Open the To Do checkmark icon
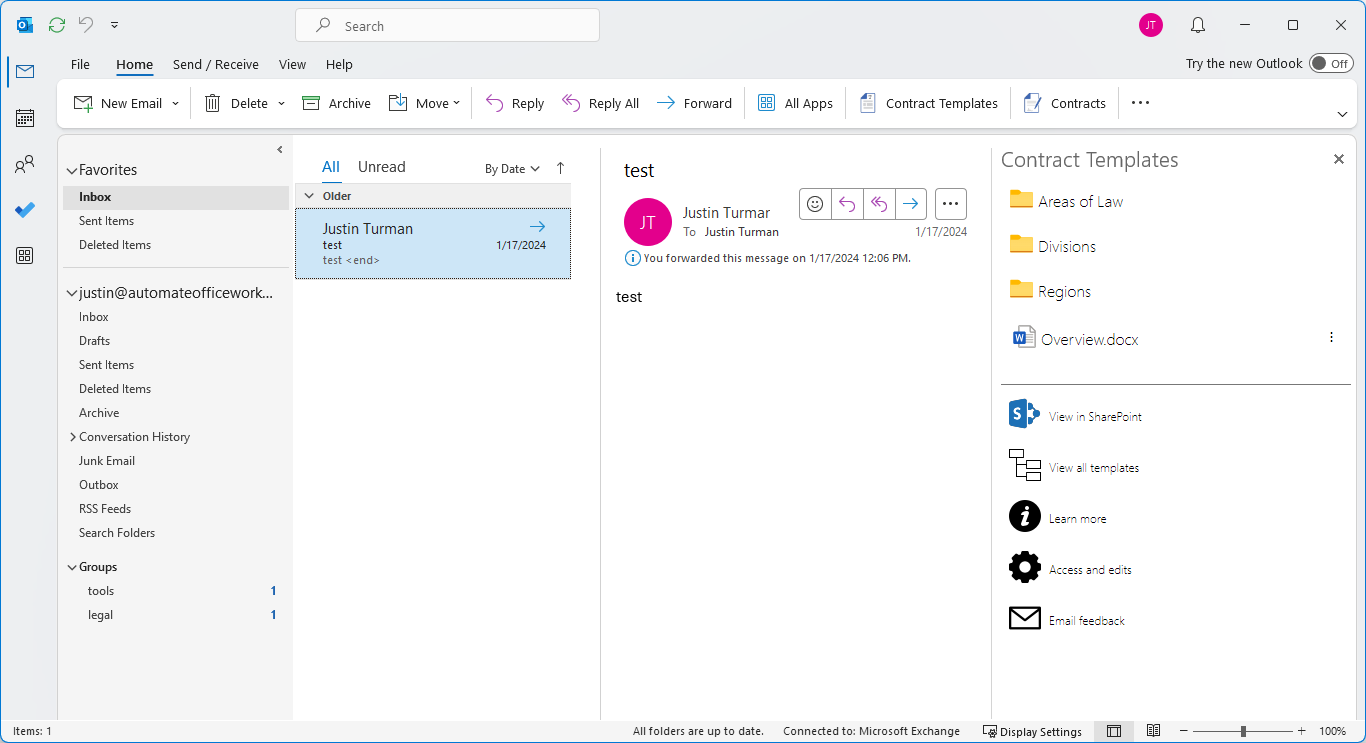This screenshot has height=743, width=1366. [x=25, y=210]
